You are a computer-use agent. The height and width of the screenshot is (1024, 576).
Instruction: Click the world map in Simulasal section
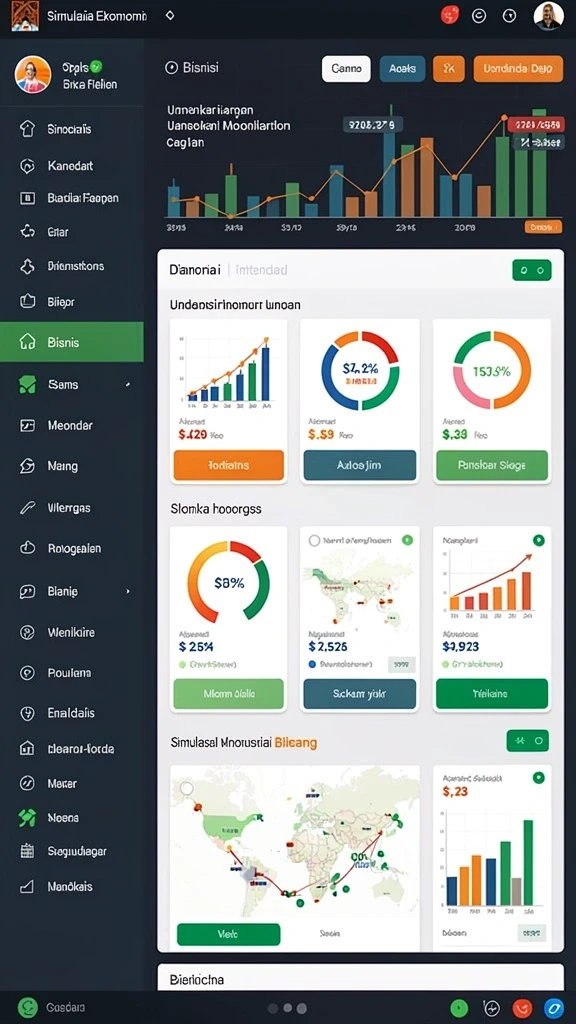(x=295, y=842)
